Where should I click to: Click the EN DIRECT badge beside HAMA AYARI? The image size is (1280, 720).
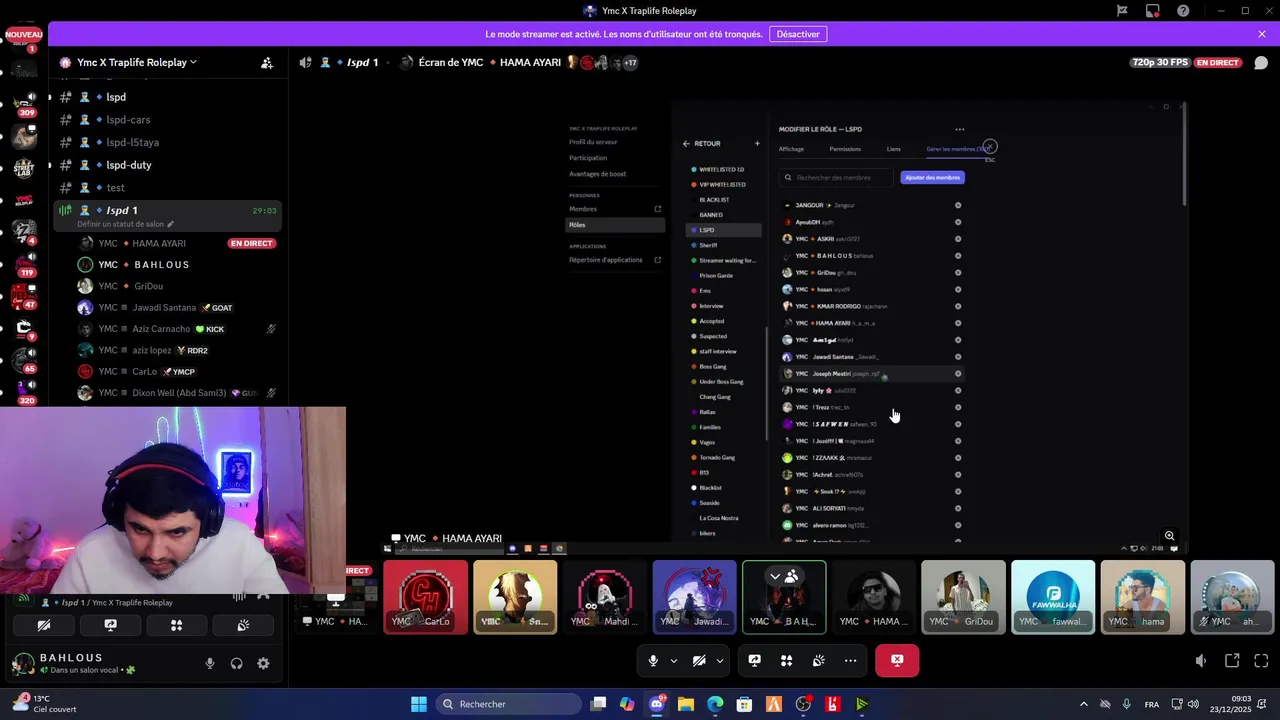pos(251,243)
